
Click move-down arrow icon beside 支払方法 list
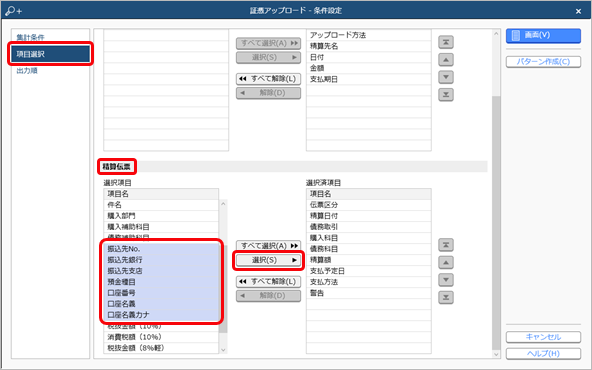(446, 280)
